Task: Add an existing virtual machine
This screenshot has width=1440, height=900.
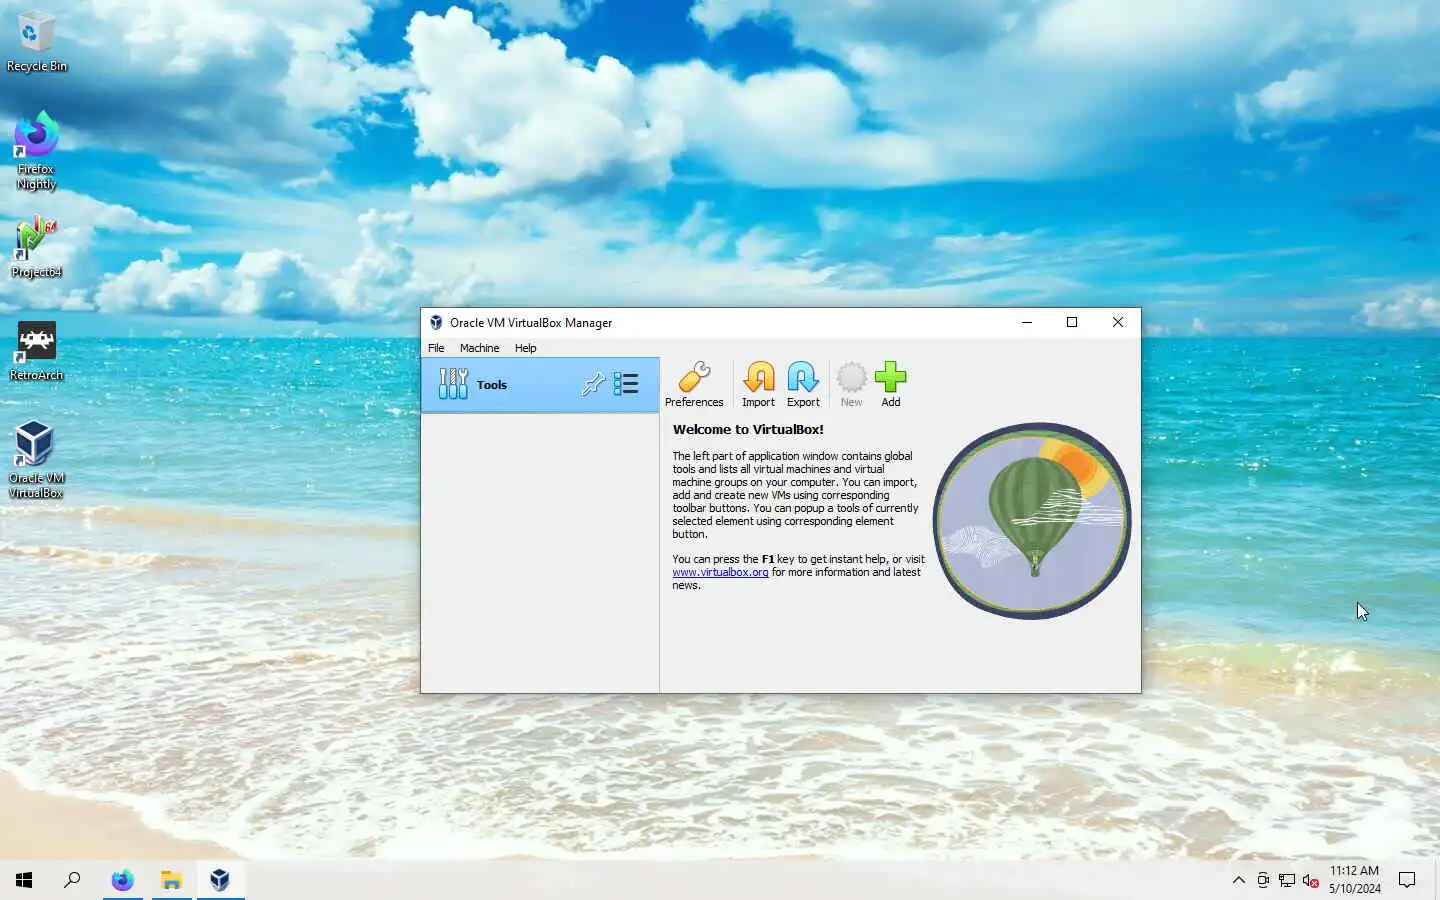Action: pos(891,385)
